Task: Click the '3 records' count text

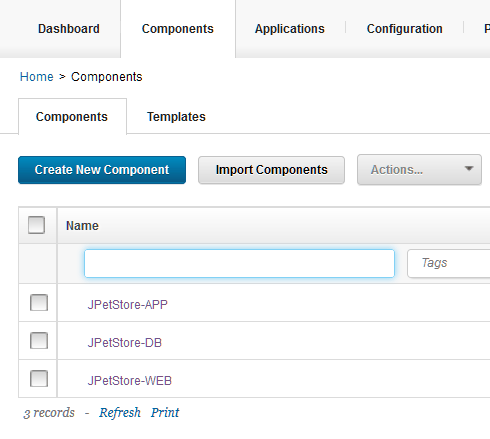Action: tap(49, 413)
